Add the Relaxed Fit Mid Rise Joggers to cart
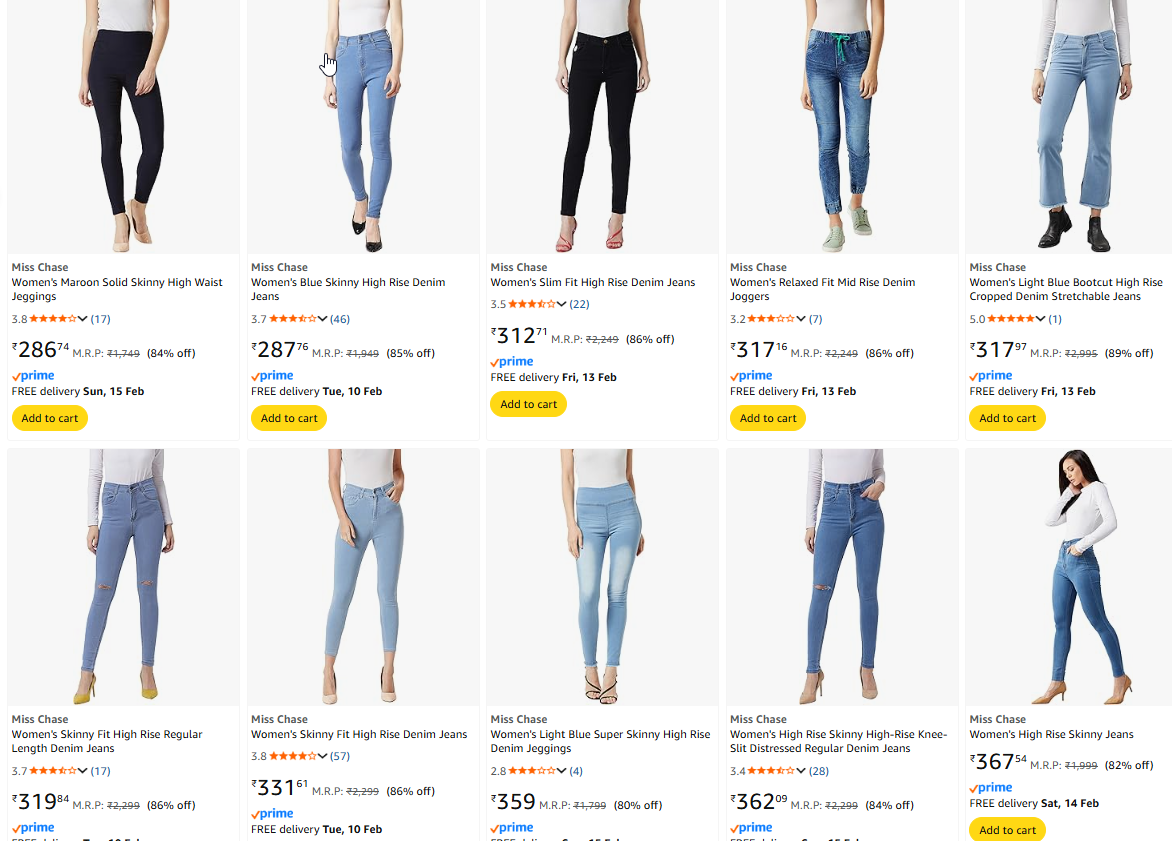The image size is (1172, 841). click(x=768, y=418)
